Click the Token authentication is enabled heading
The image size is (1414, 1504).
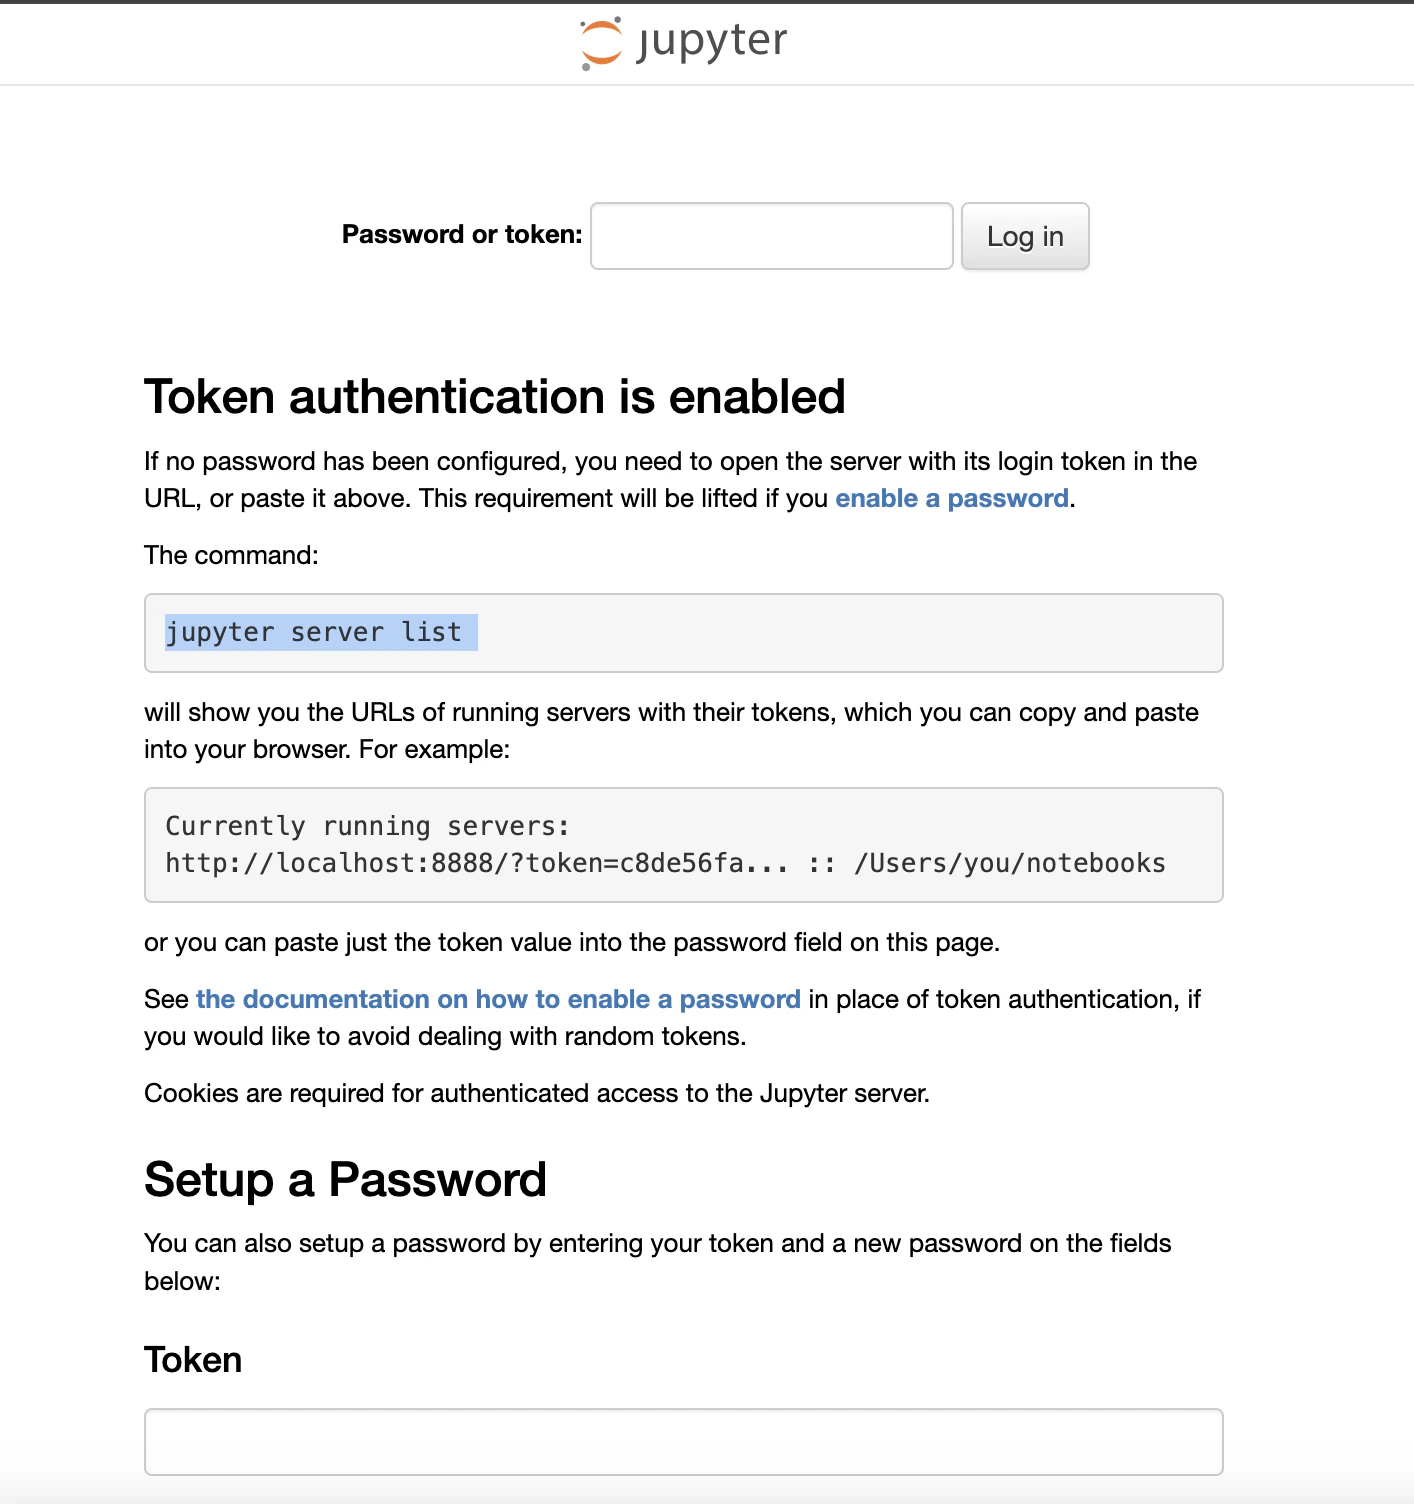click(x=495, y=397)
